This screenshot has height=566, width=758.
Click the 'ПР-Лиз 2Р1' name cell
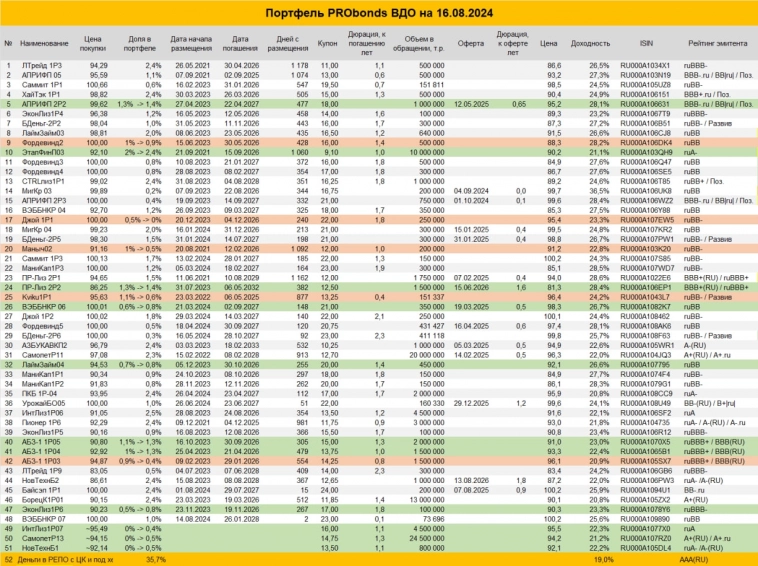click(41, 278)
